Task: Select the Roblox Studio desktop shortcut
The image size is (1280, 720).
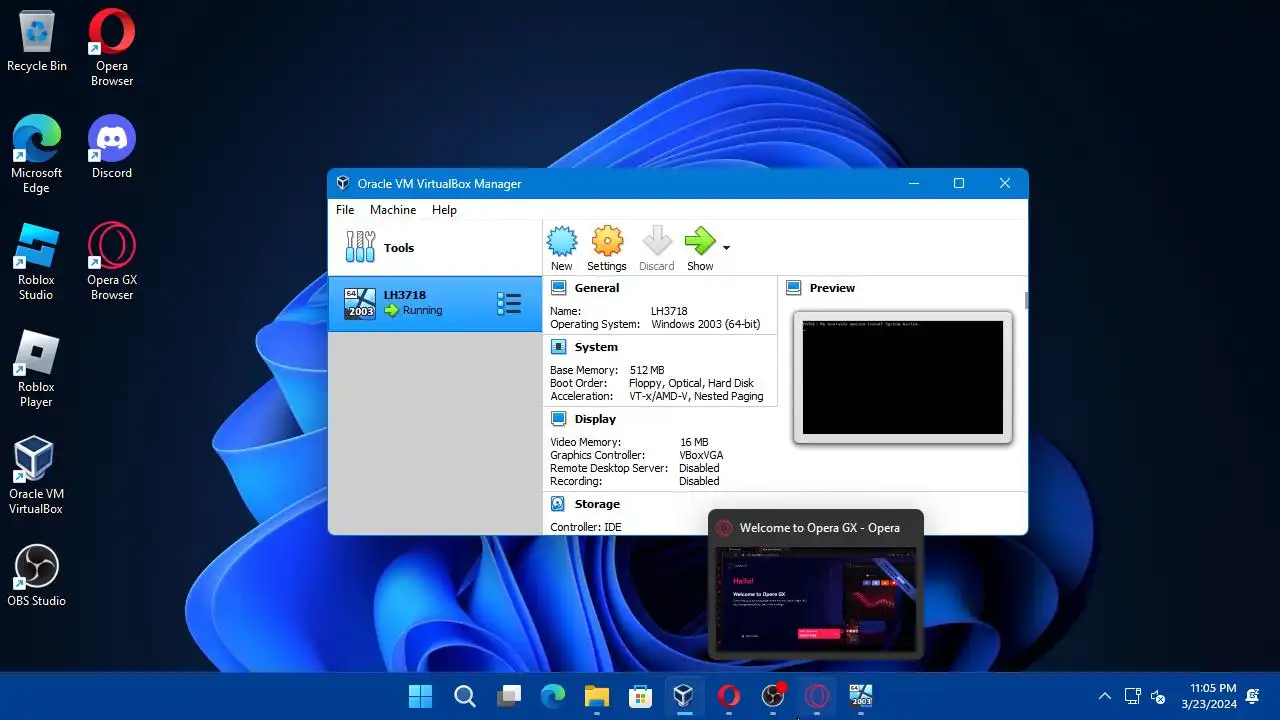Action: 37,261
